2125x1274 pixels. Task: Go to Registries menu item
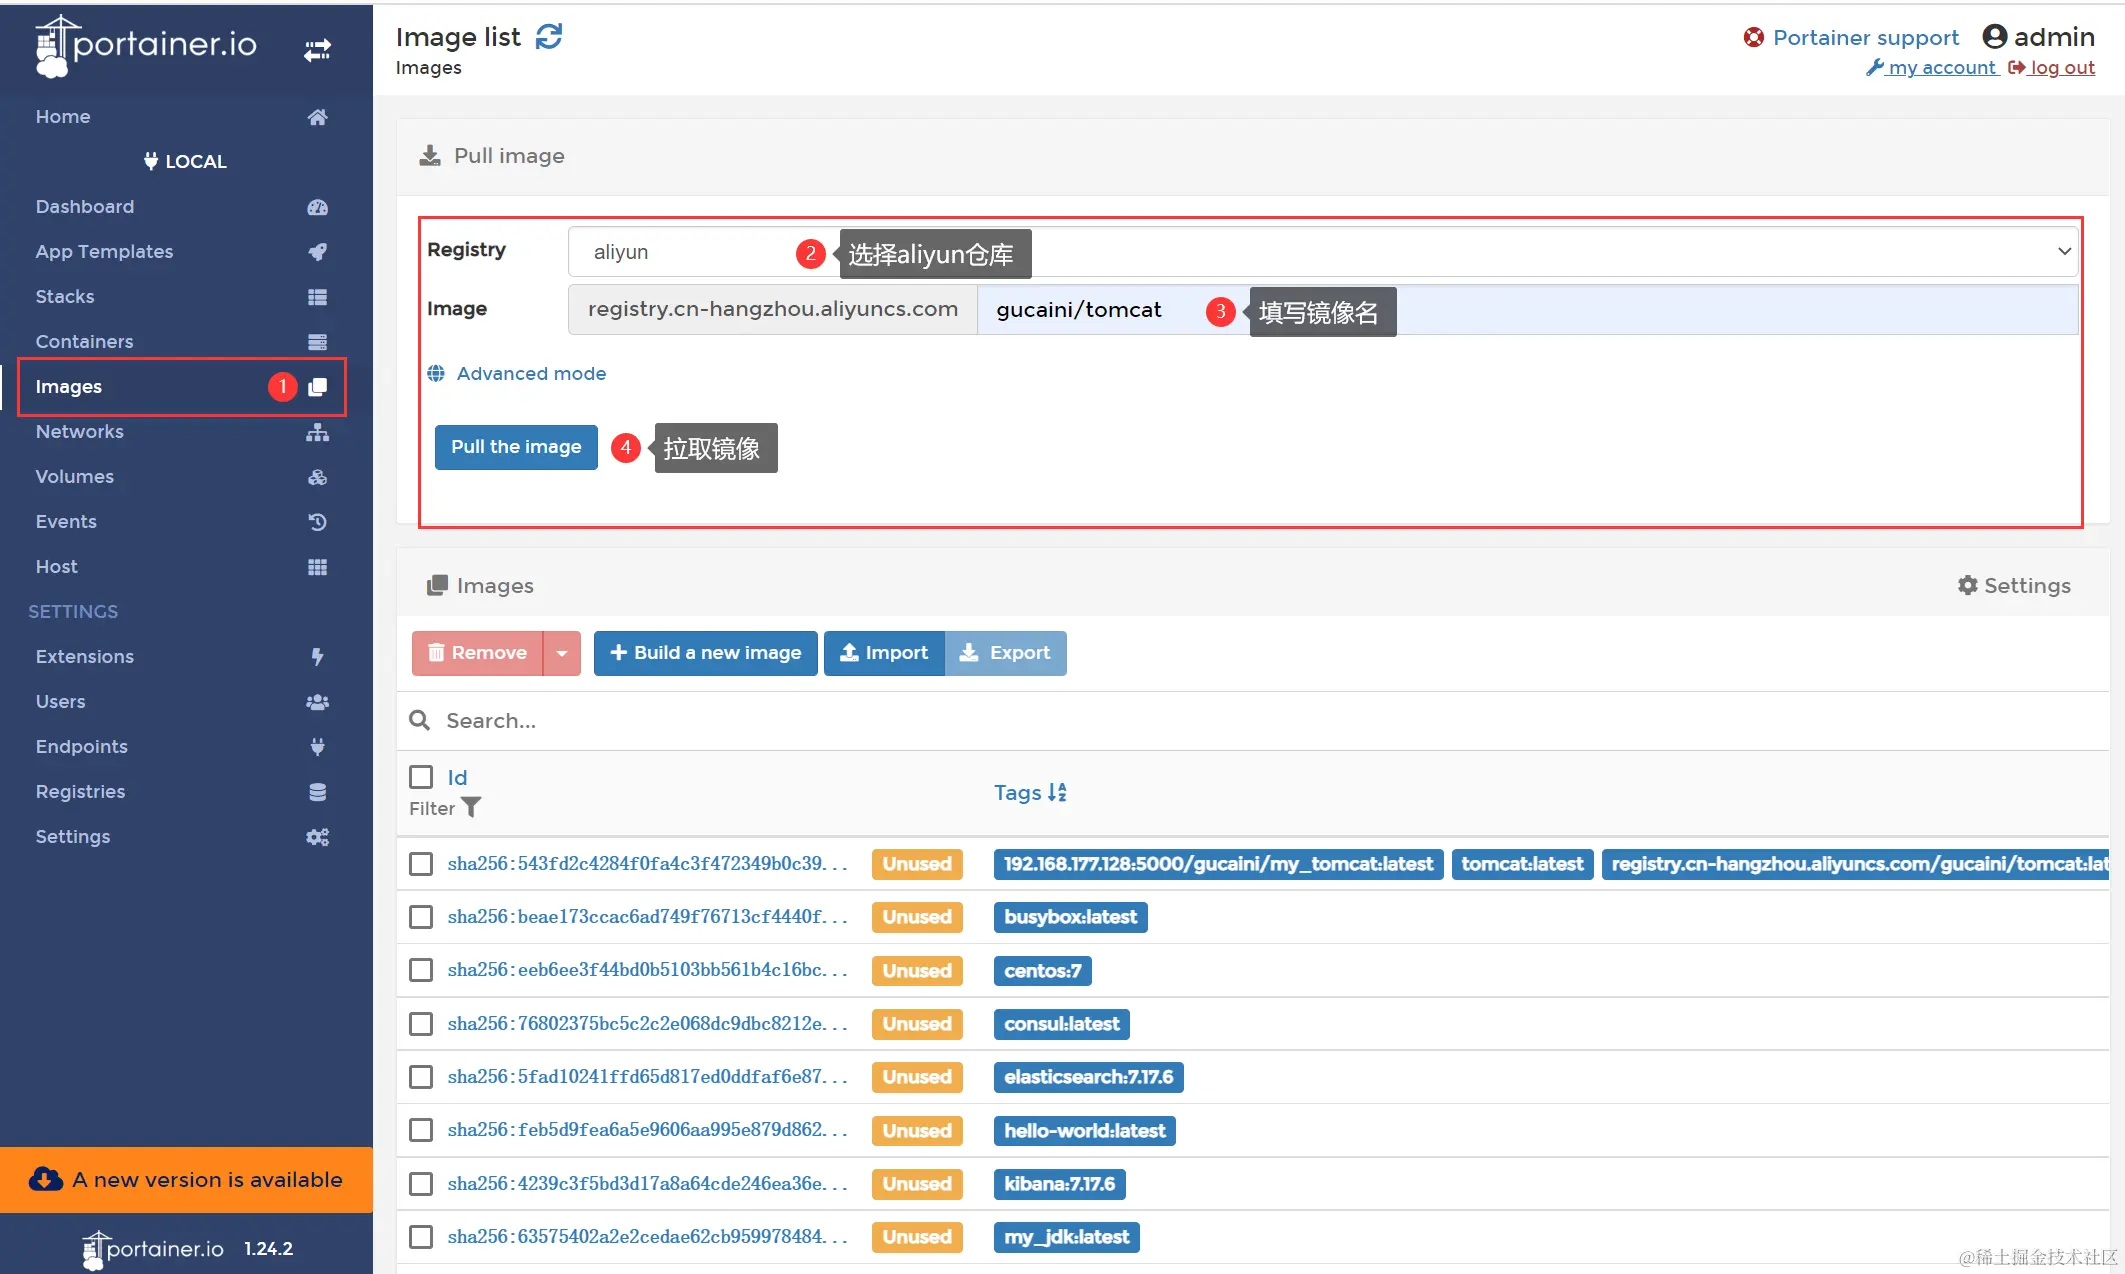click(80, 791)
